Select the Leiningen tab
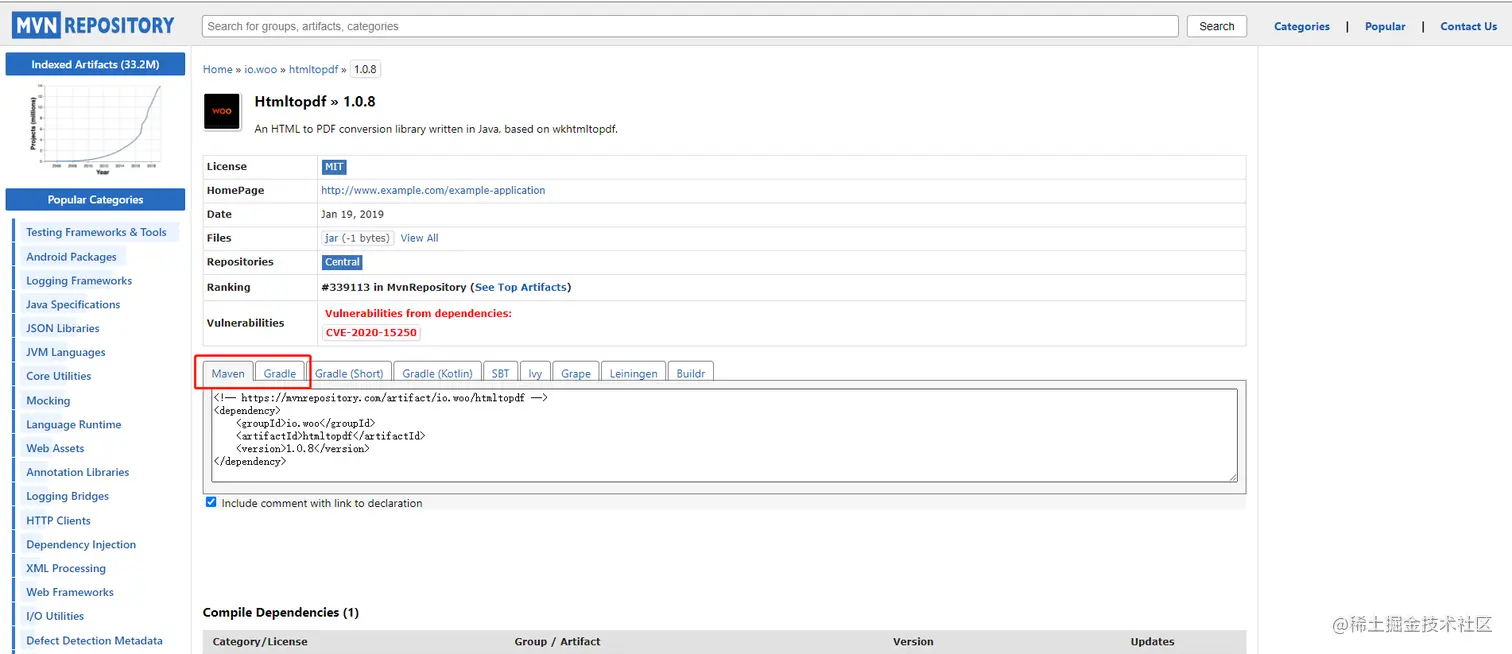The height and width of the screenshot is (654, 1512). coord(634,373)
